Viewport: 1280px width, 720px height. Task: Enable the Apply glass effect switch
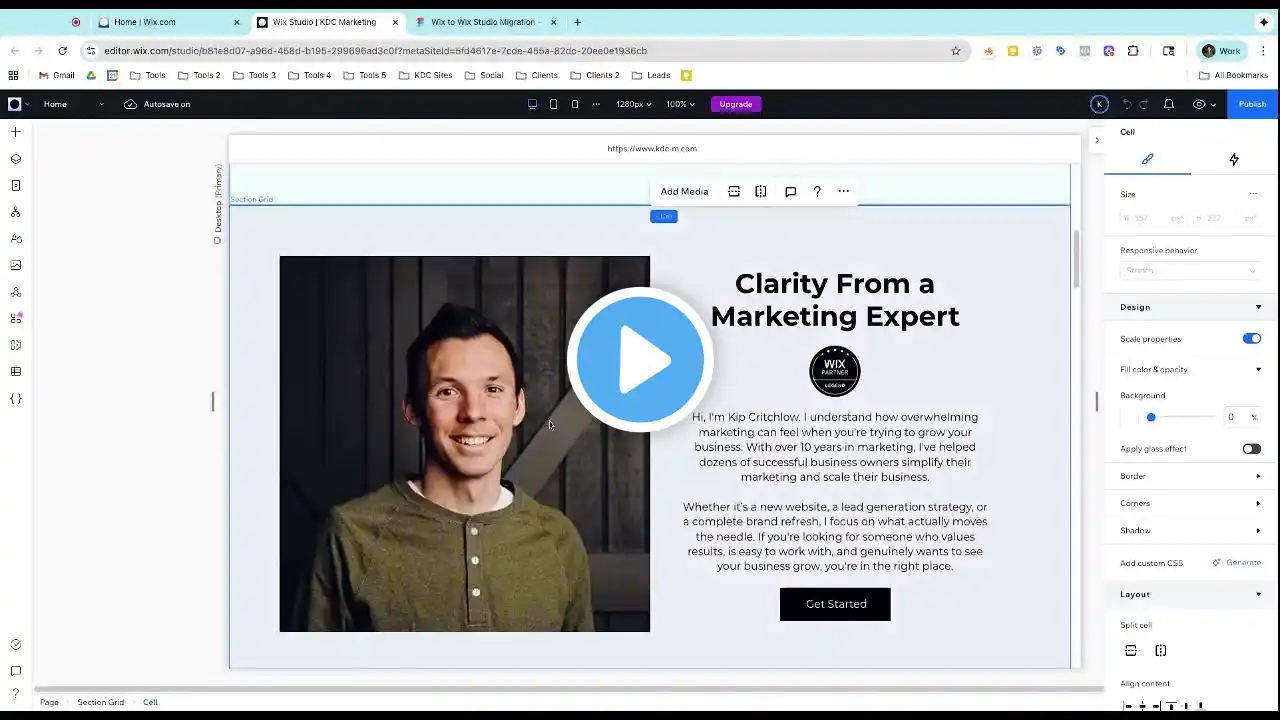point(1252,449)
